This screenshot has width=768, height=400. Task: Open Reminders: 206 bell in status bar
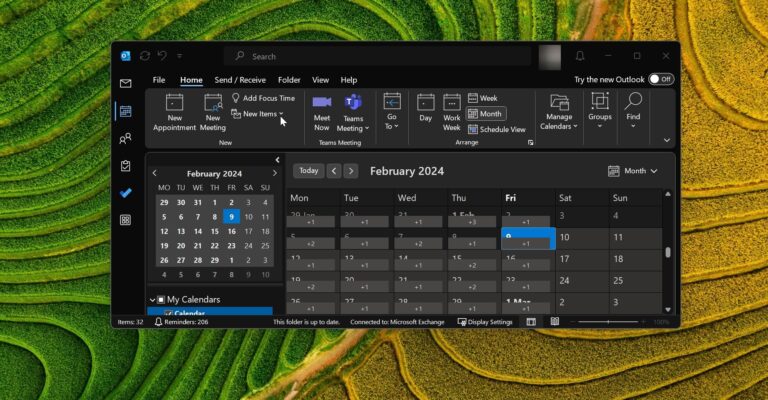point(181,322)
